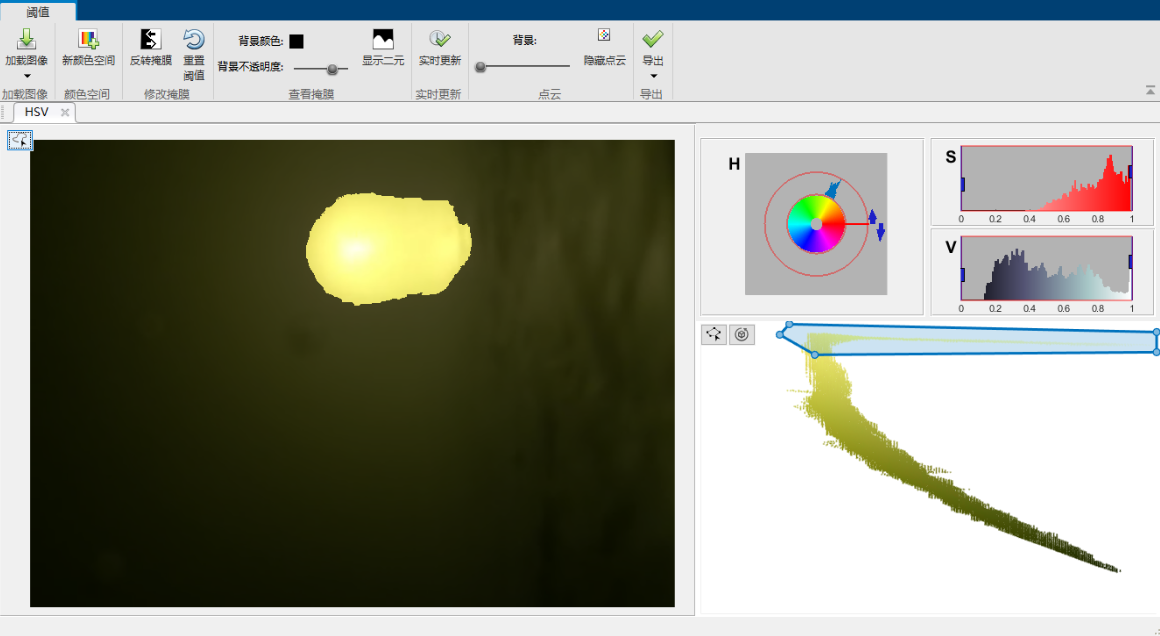Click the Load Image (加载图像) icon

coord(26,39)
